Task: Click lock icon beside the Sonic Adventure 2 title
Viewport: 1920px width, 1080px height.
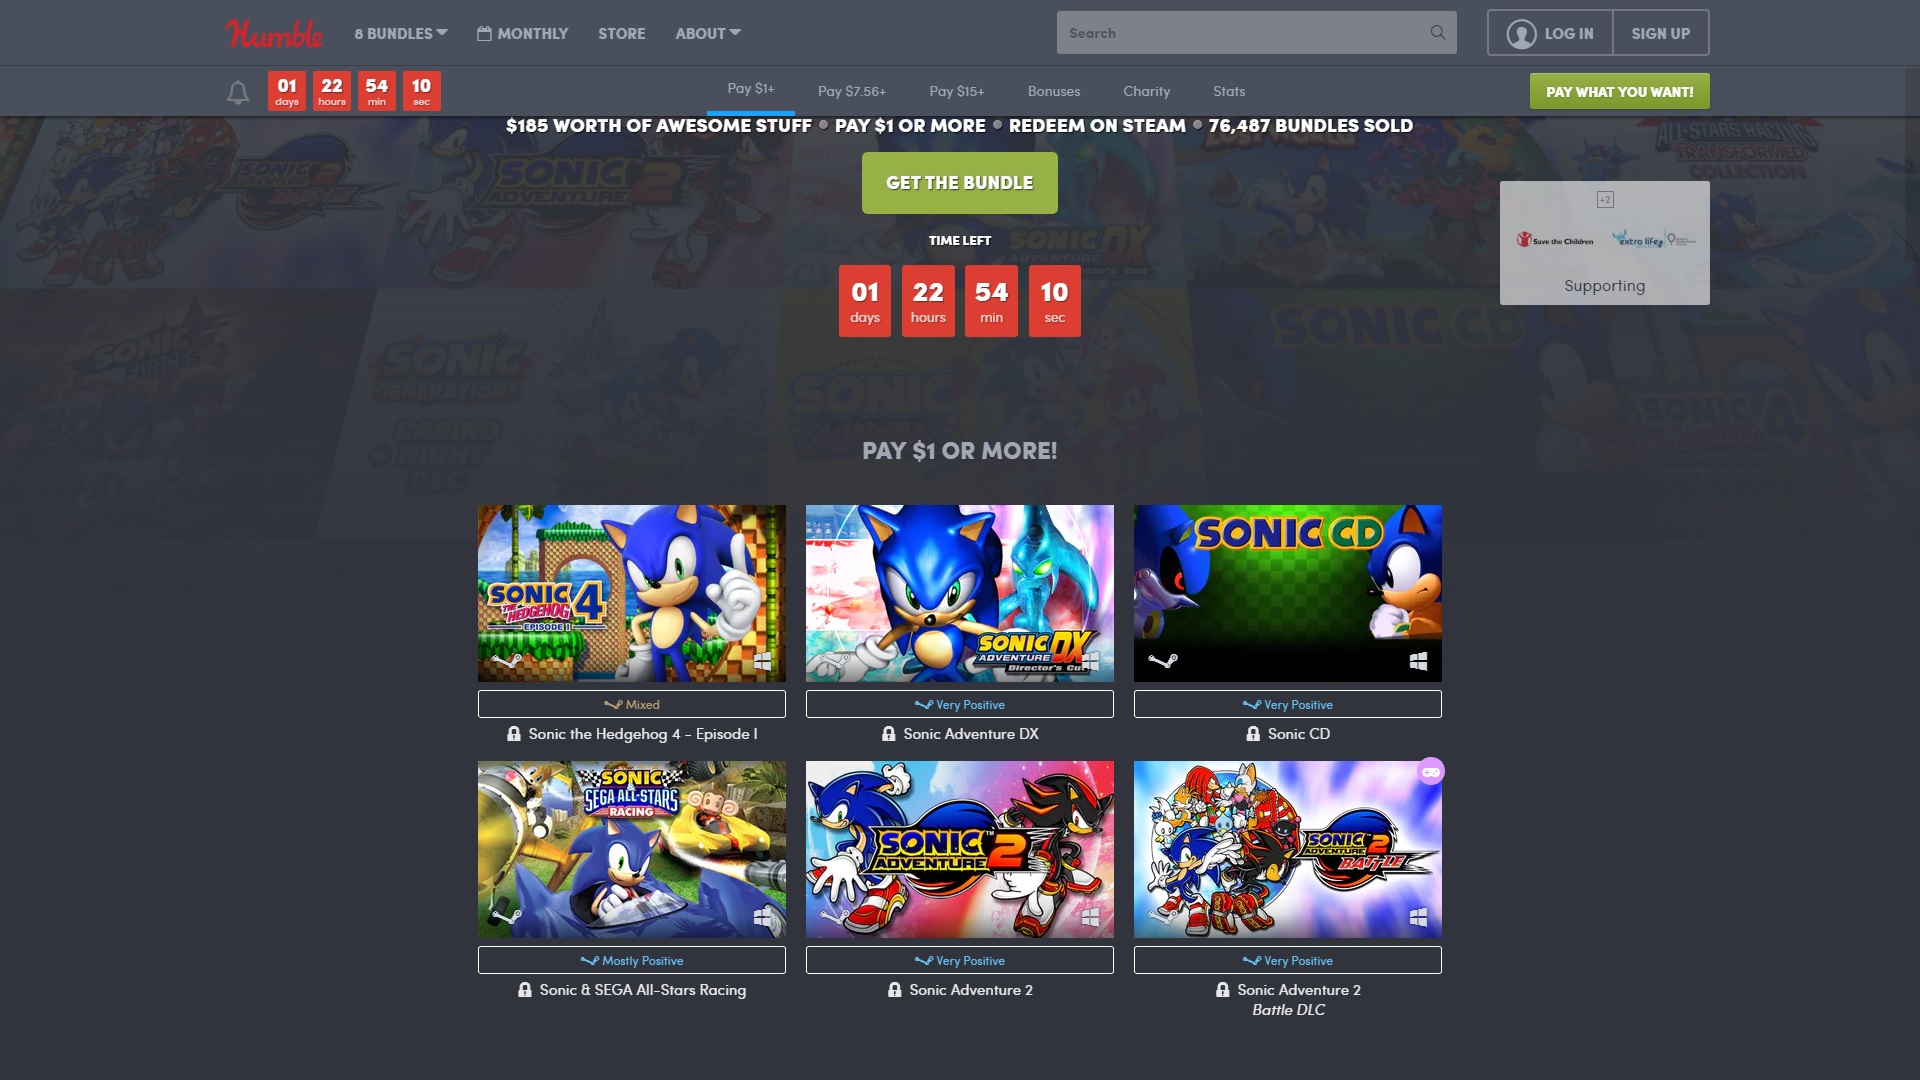Action: (x=895, y=990)
